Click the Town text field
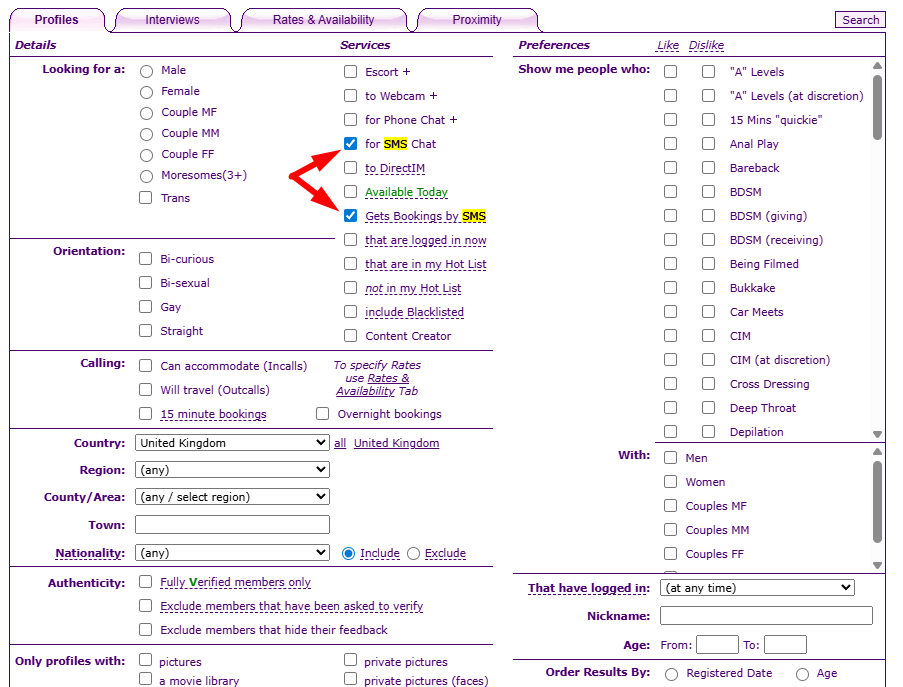Screen dimensions: 903x687 [x=232, y=525]
